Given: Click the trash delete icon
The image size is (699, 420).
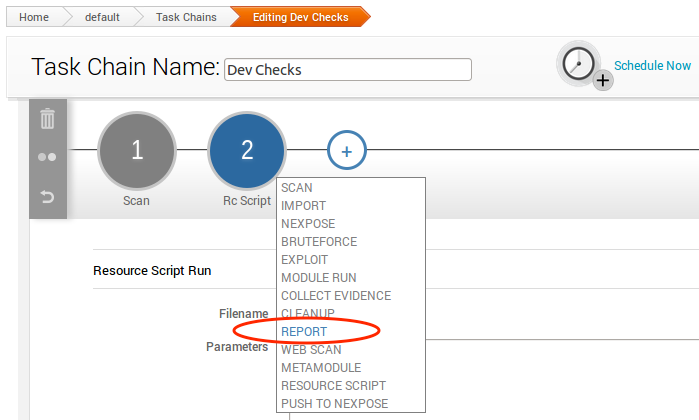Looking at the screenshot, I should [x=47, y=120].
